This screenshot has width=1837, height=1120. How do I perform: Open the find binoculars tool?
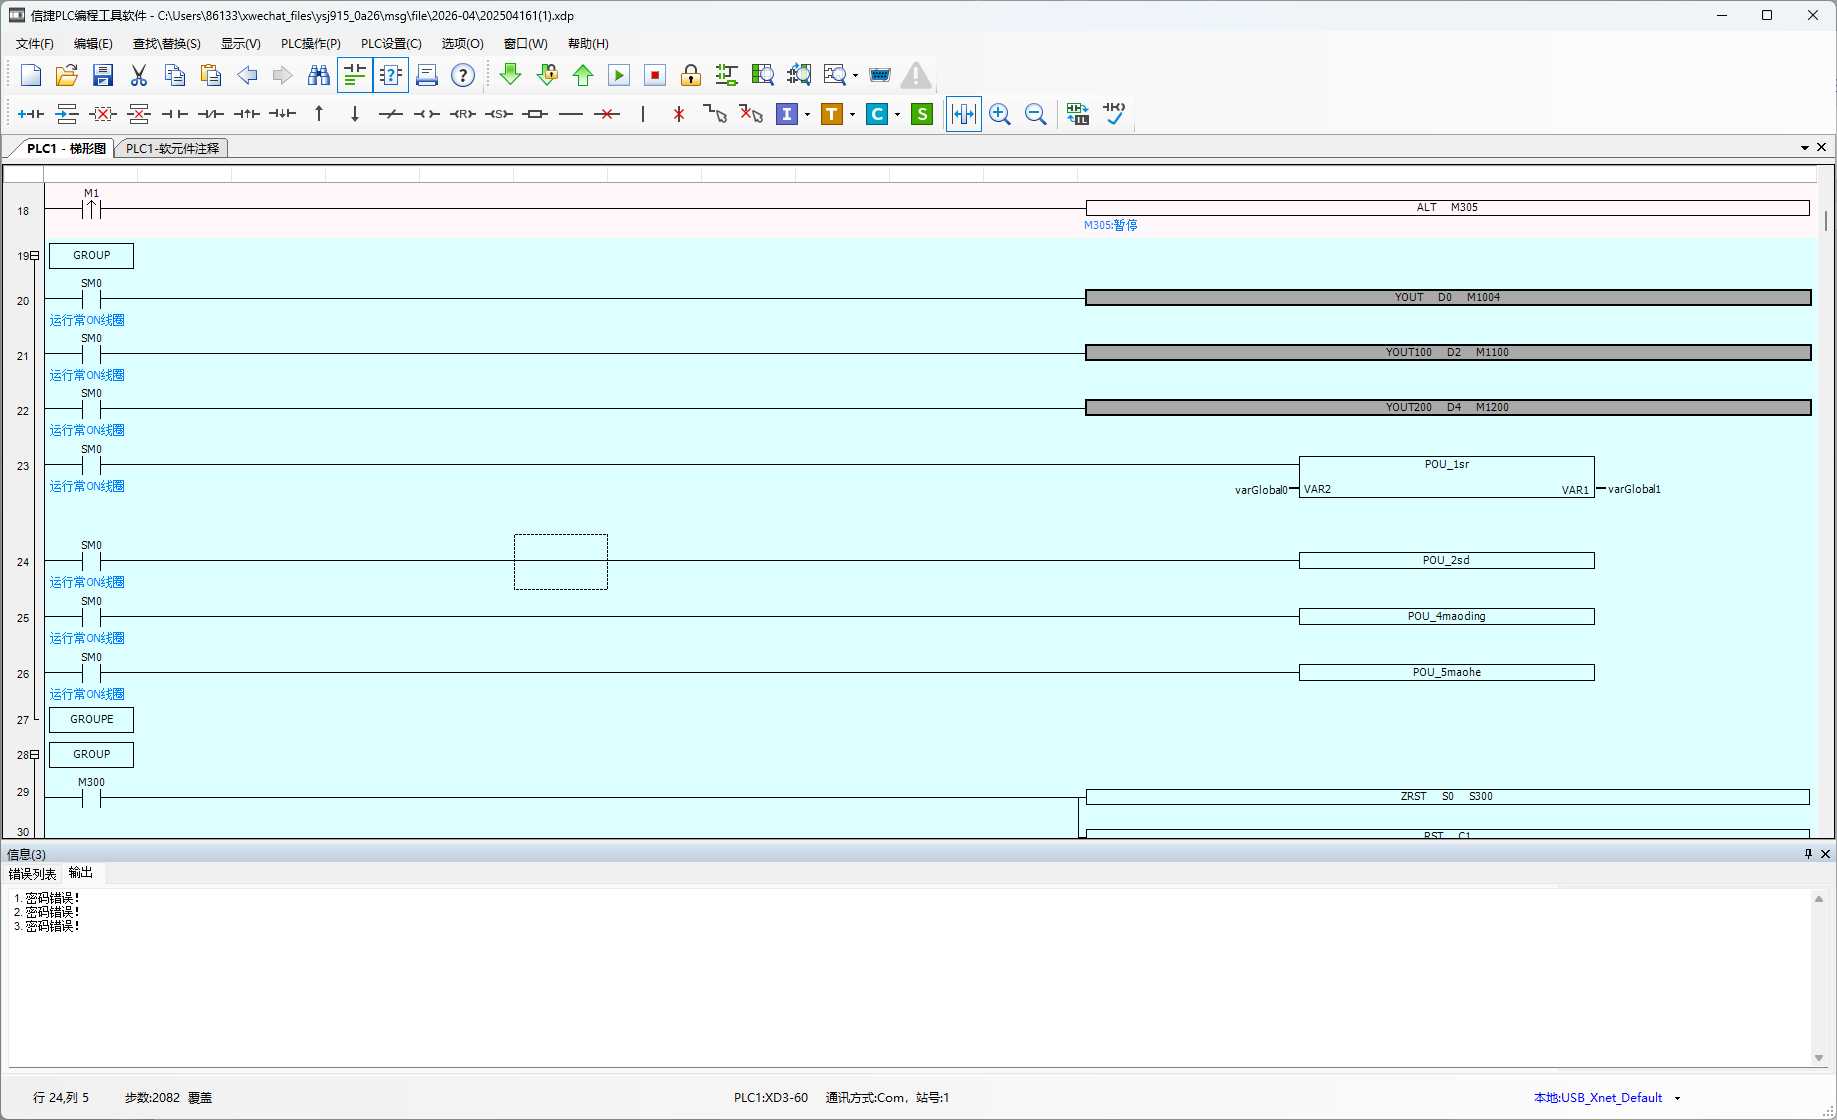(319, 75)
